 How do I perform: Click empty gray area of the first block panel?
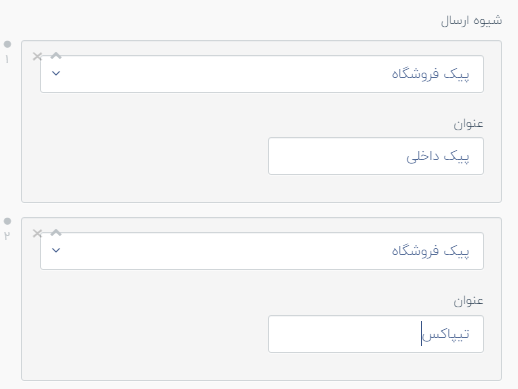[143, 150]
